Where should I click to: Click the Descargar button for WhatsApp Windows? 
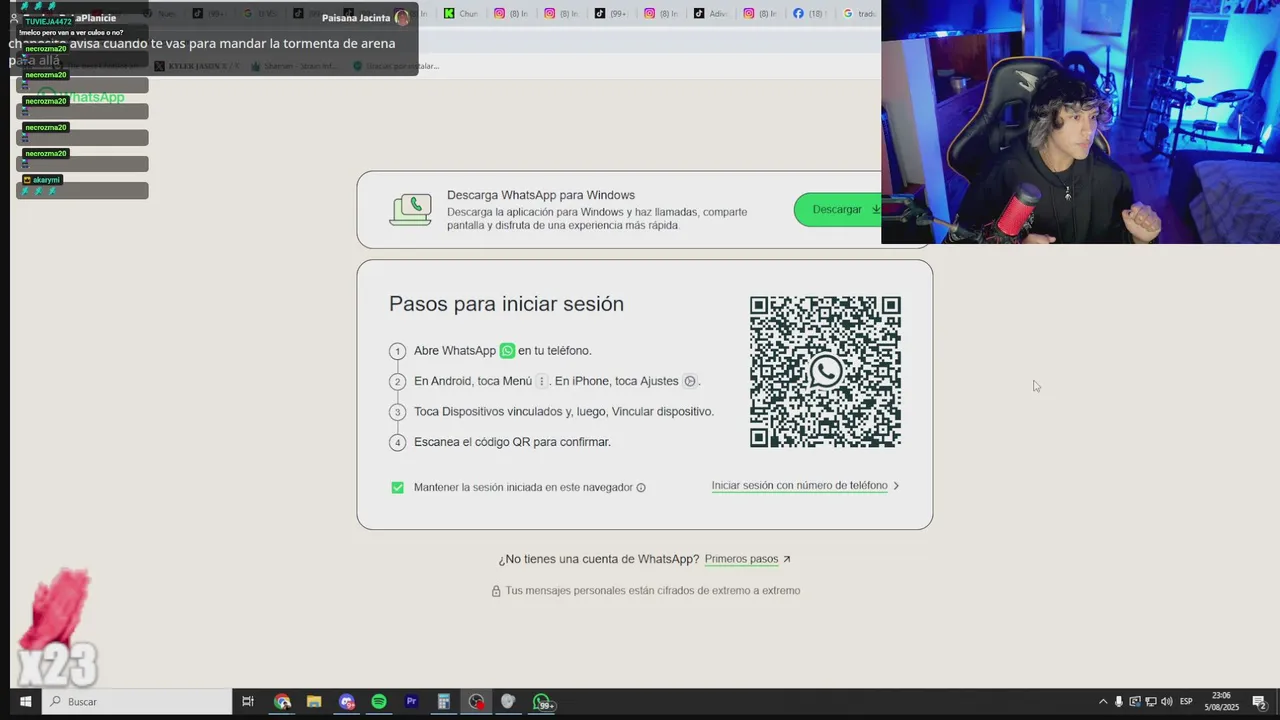tap(838, 209)
